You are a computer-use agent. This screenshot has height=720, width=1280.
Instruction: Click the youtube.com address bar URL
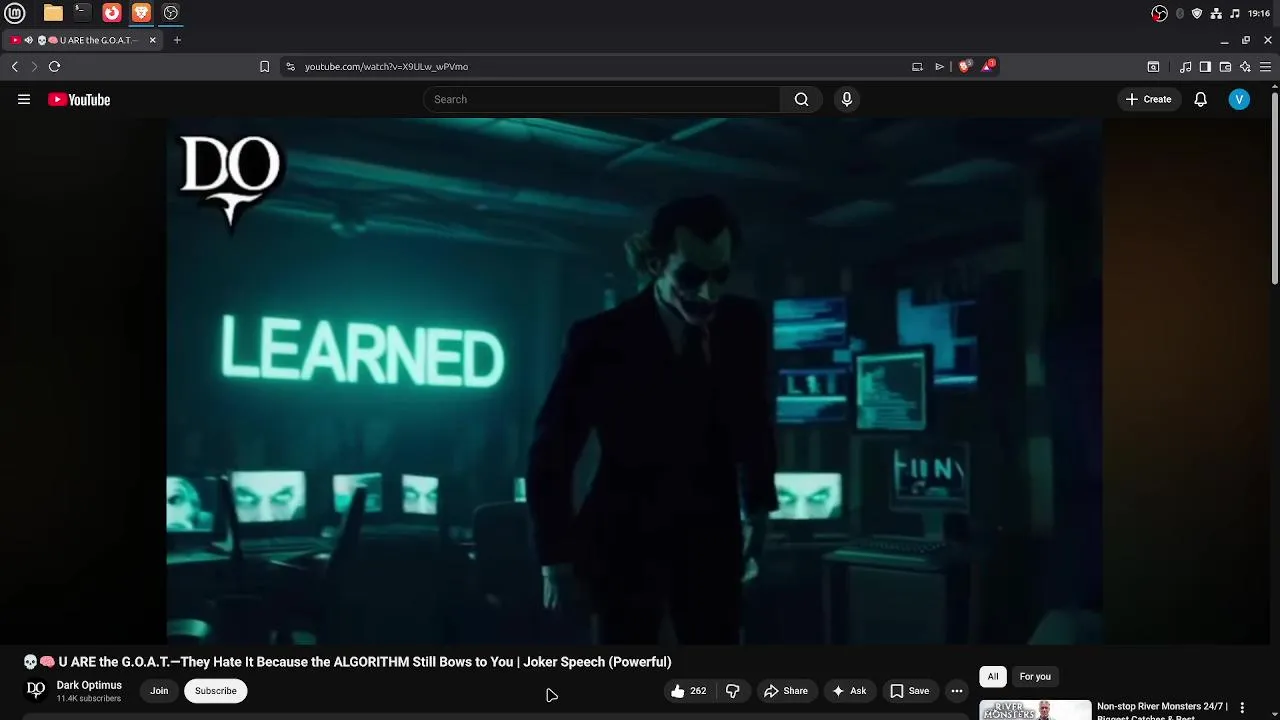tap(386, 67)
